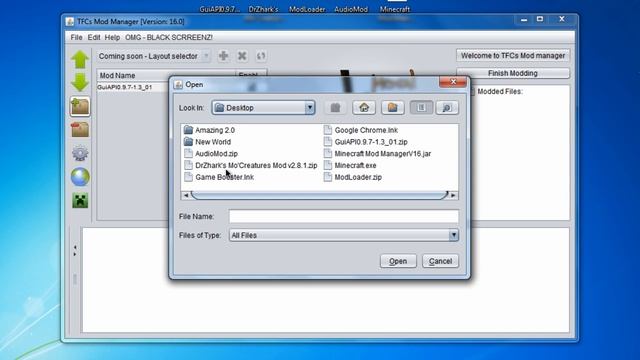
Task: Click the refresh layout icon
Action: (x=261, y=56)
